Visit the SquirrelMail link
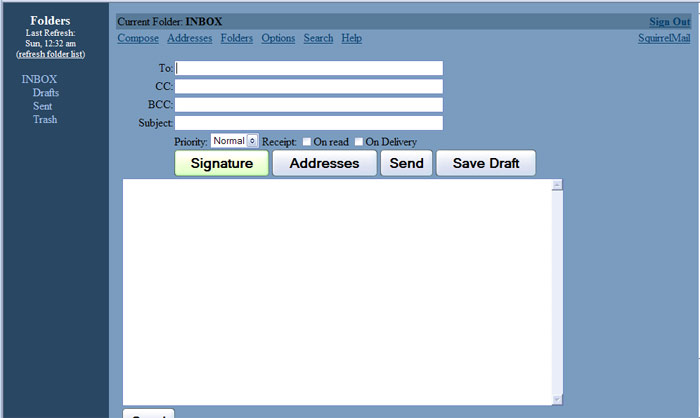This screenshot has height=418, width=700. click(664, 38)
